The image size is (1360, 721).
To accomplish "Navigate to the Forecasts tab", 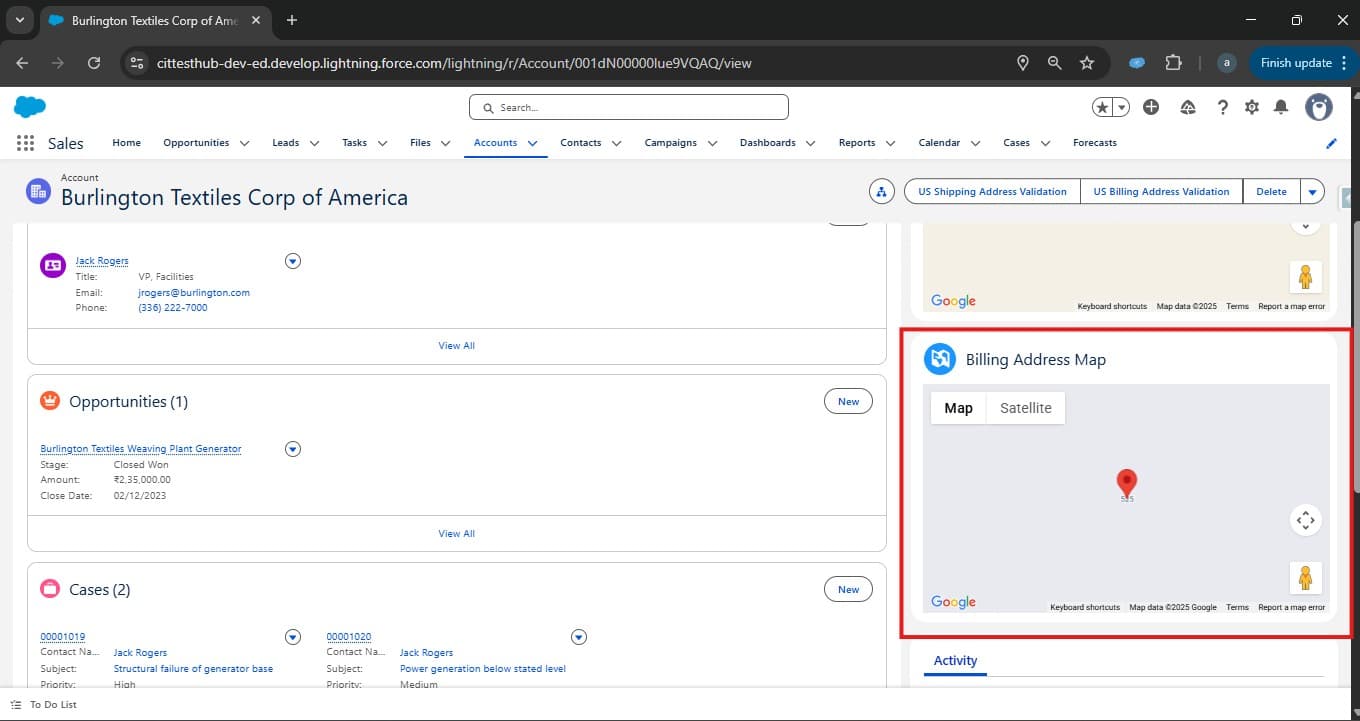I will [1095, 143].
